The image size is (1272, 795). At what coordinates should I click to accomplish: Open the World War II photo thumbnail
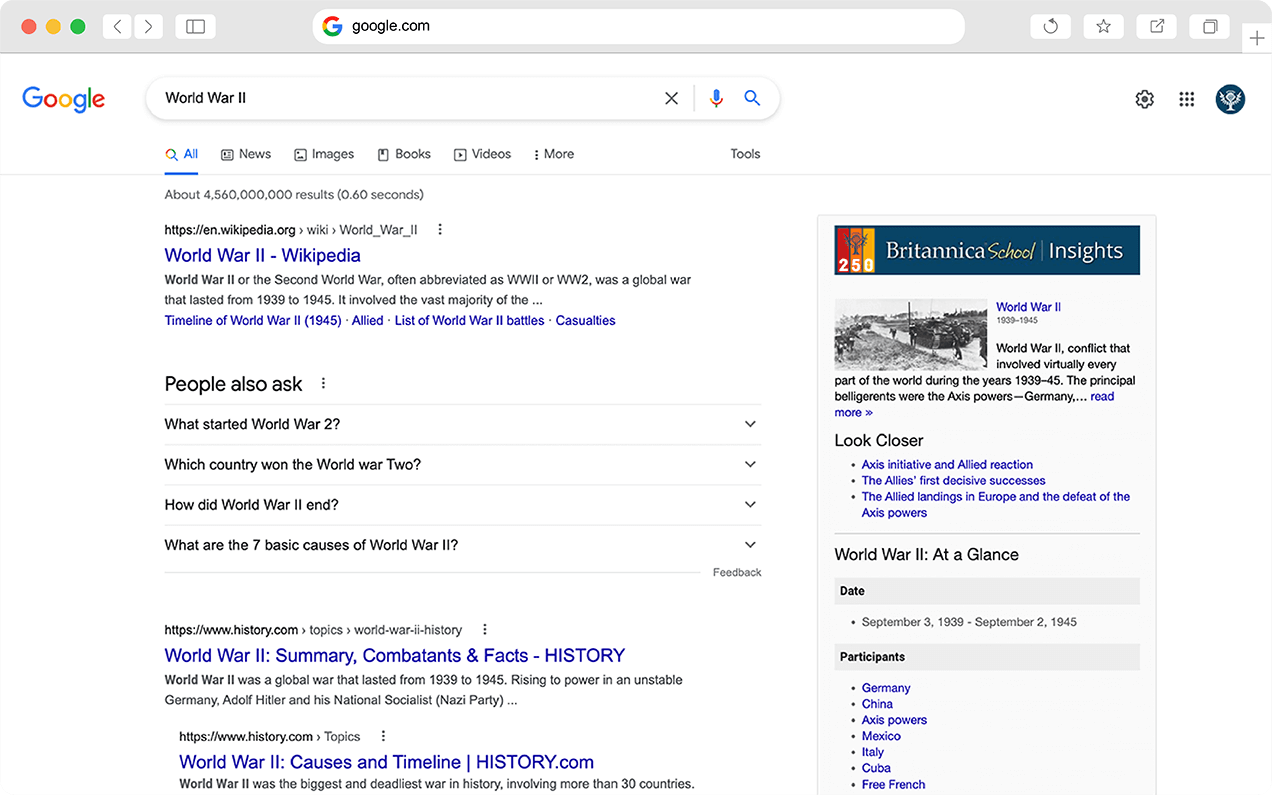click(x=911, y=335)
